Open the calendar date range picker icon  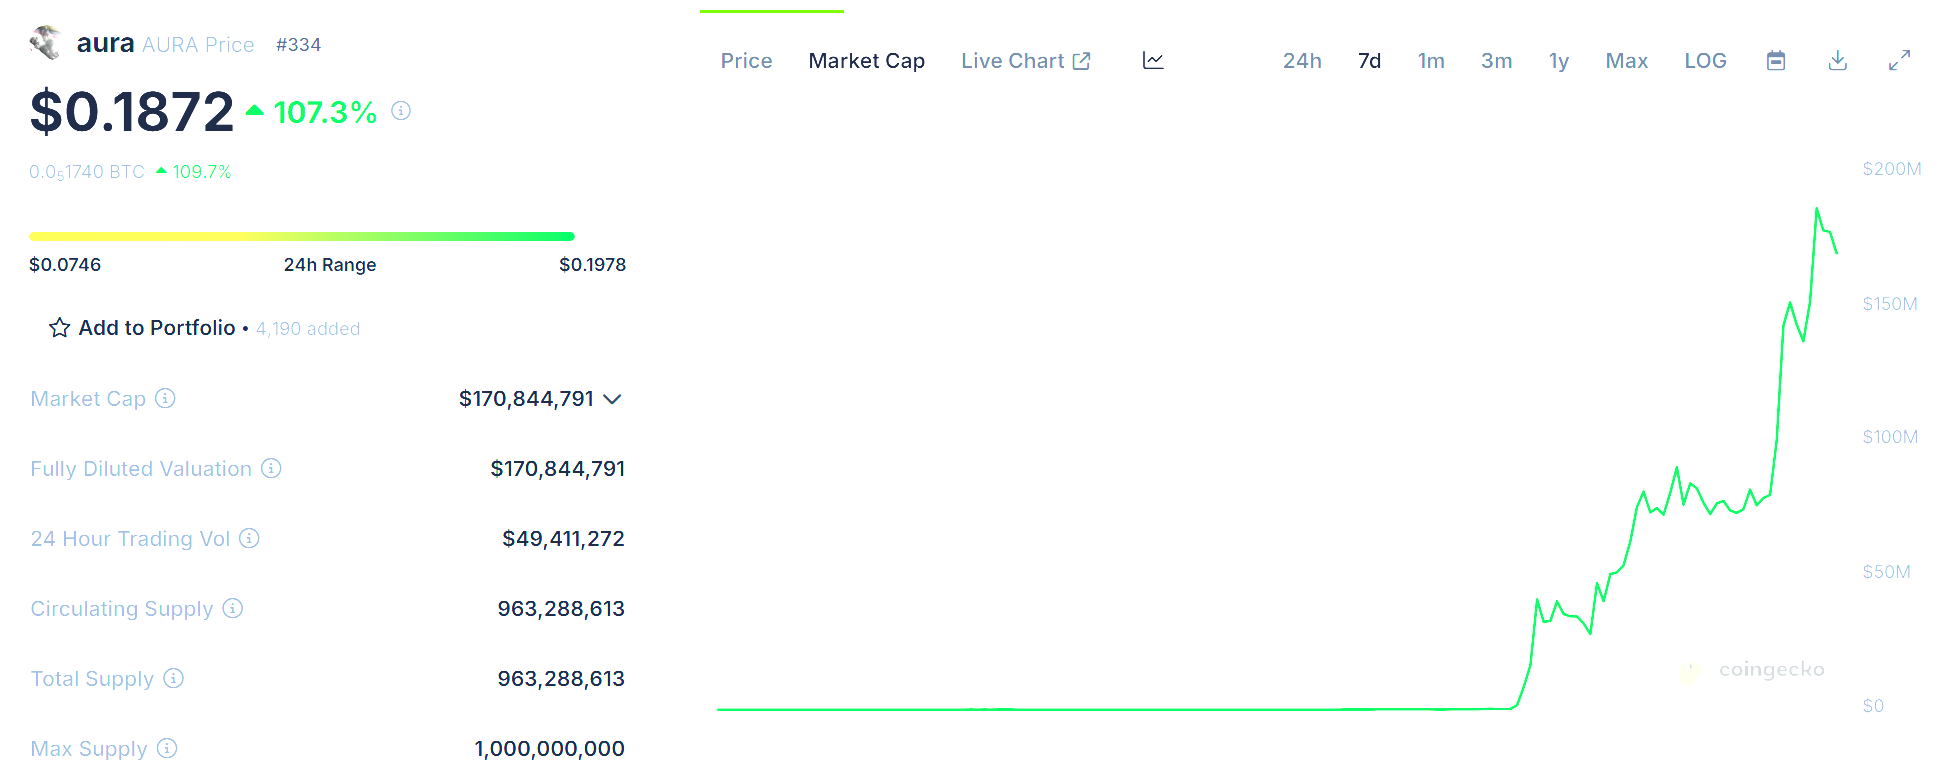[x=1776, y=61]
